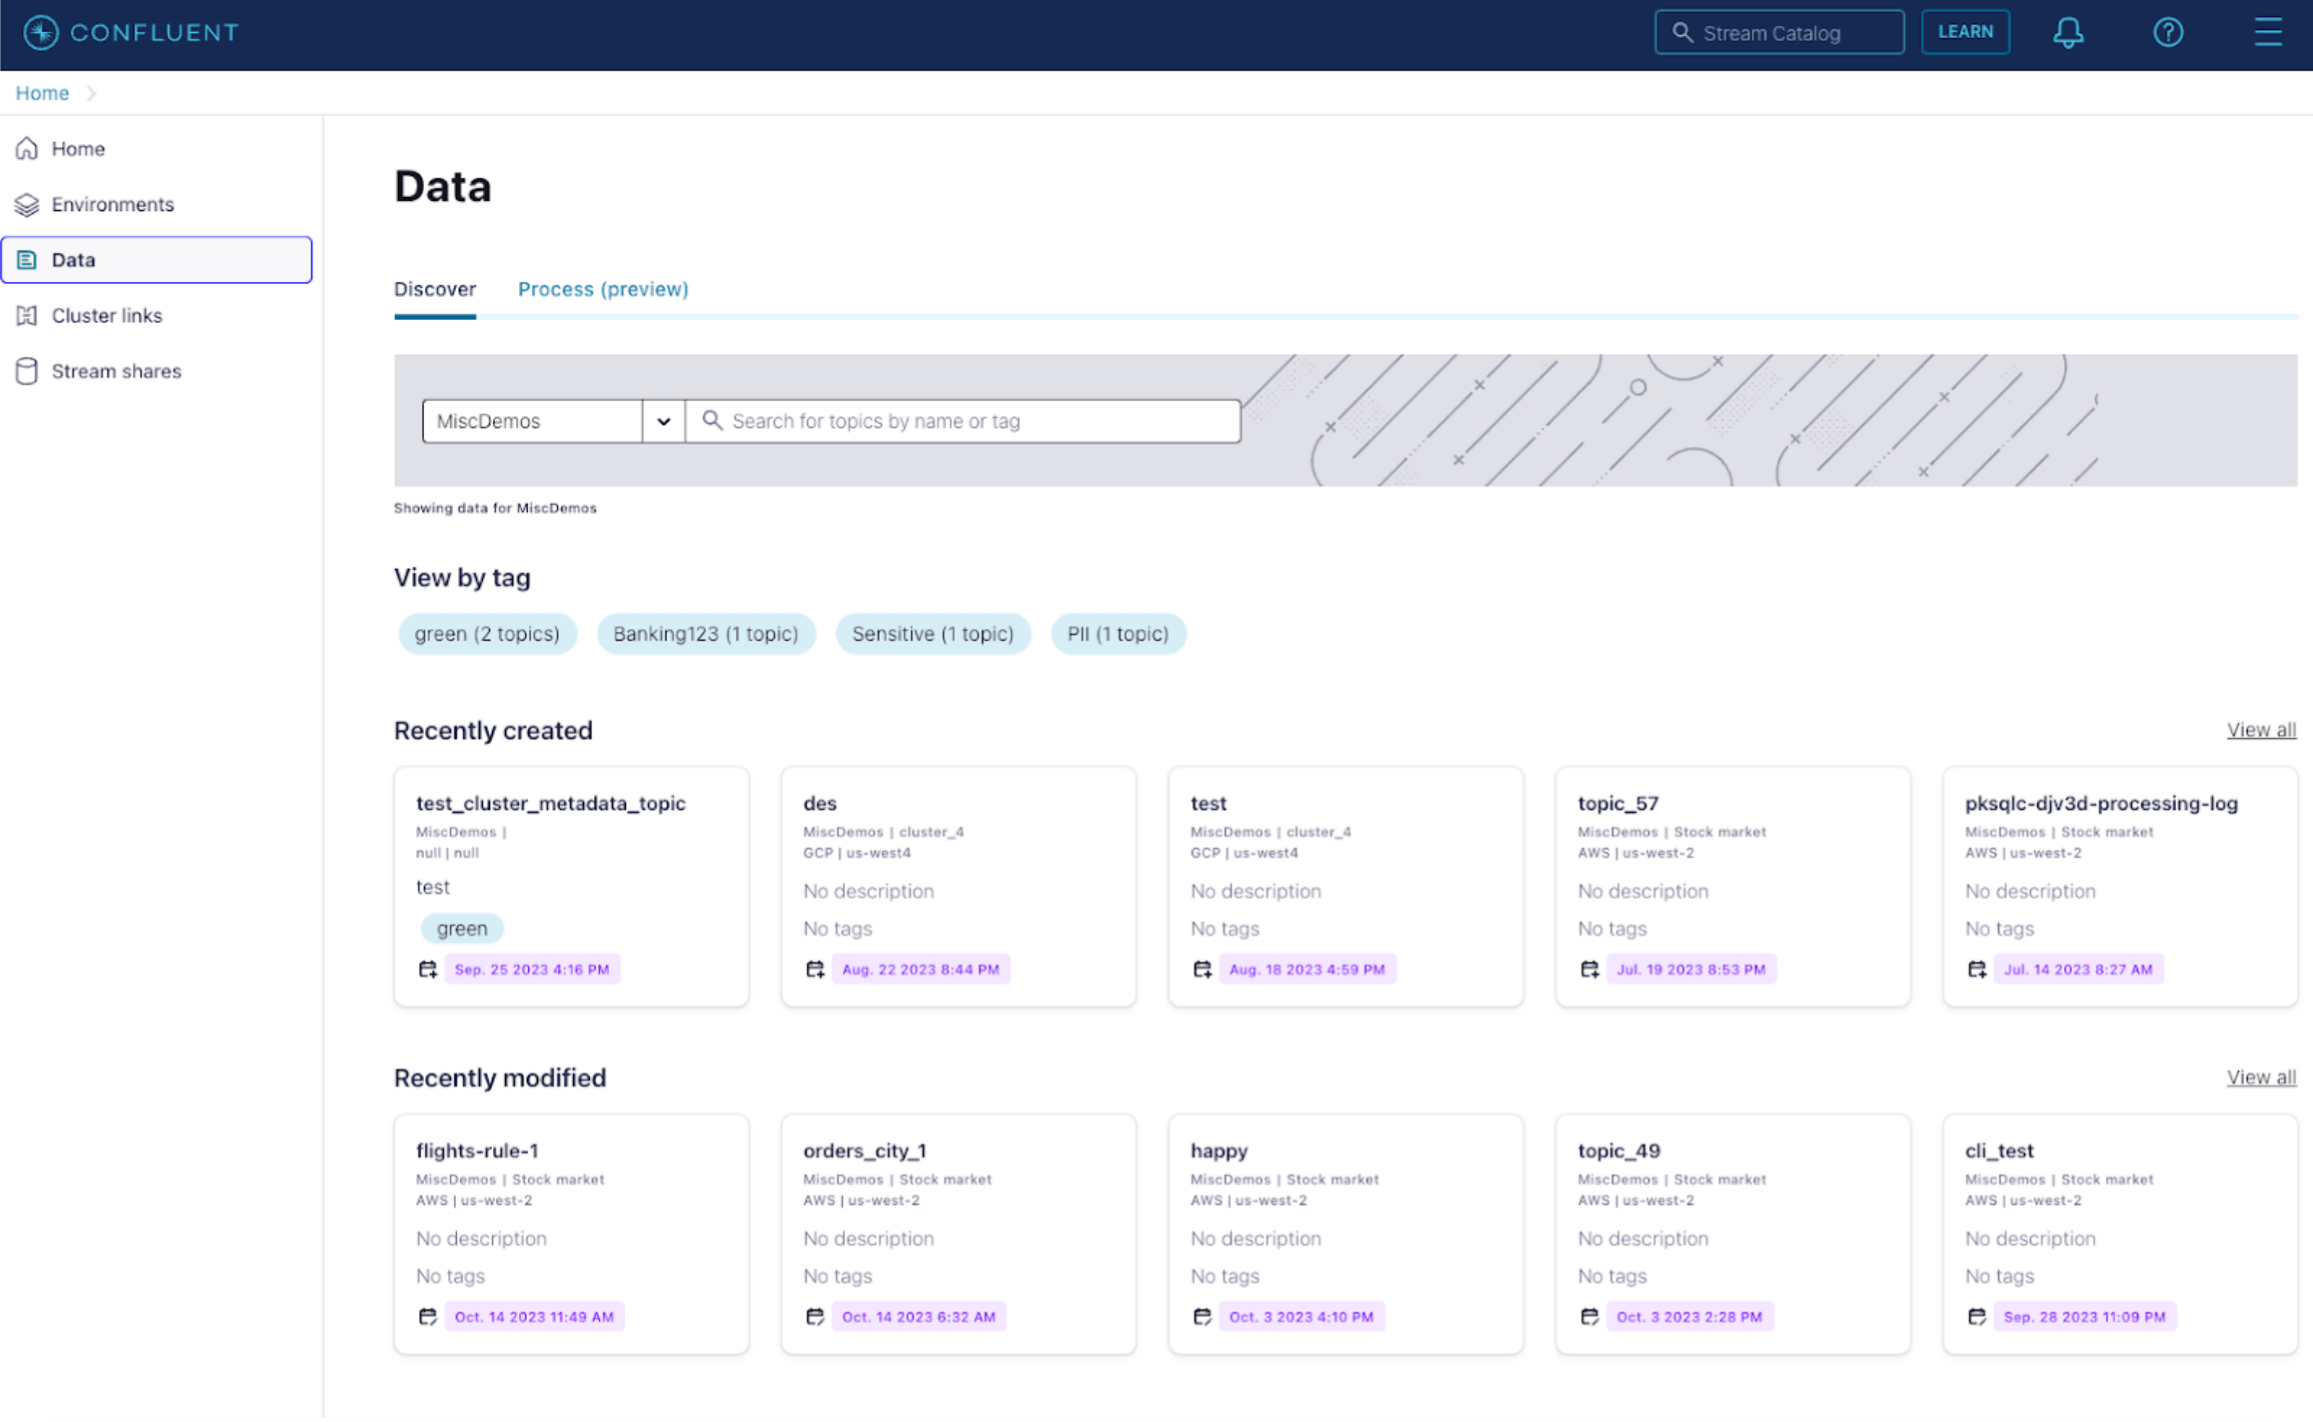2313x1422 pixels.
Task: Click calendar icon on cli_test card
Action: tap(1977, 1317)
